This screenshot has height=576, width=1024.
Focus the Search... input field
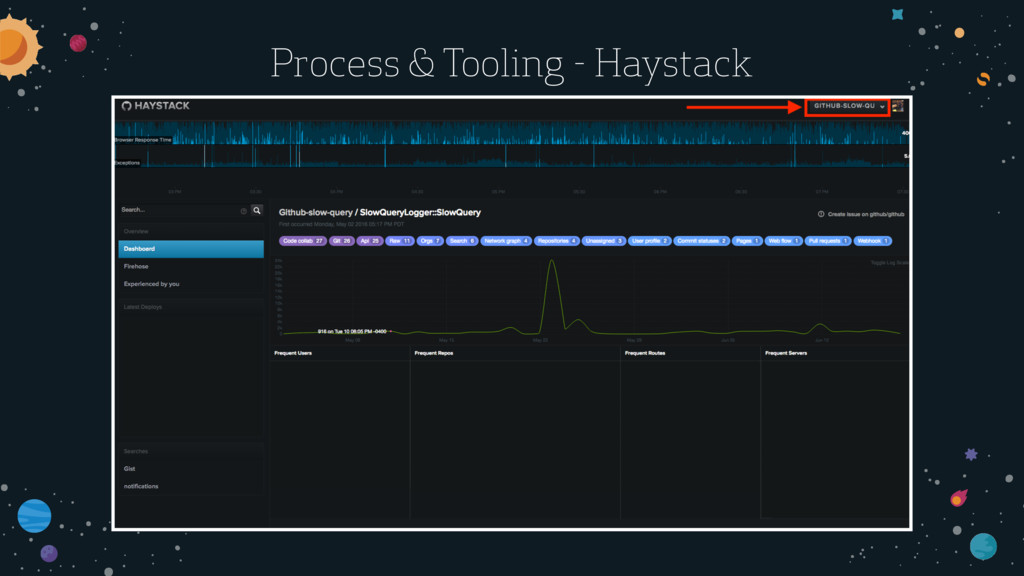tap(179, 210)
